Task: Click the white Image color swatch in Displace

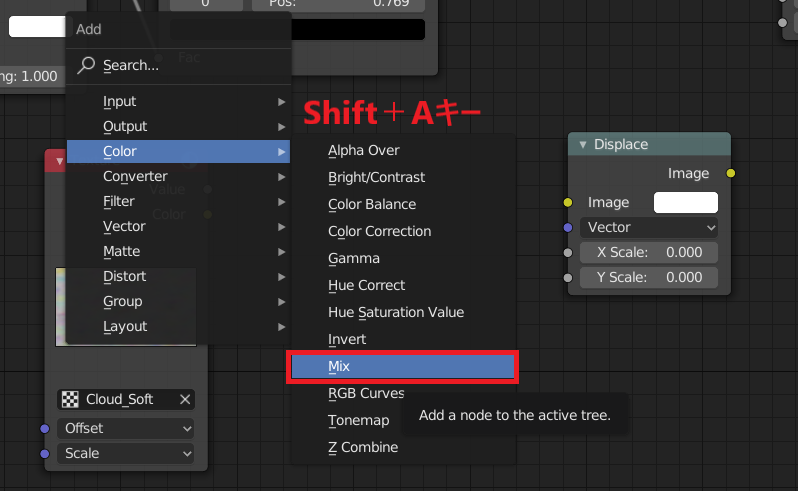Action: coord(686,203)
